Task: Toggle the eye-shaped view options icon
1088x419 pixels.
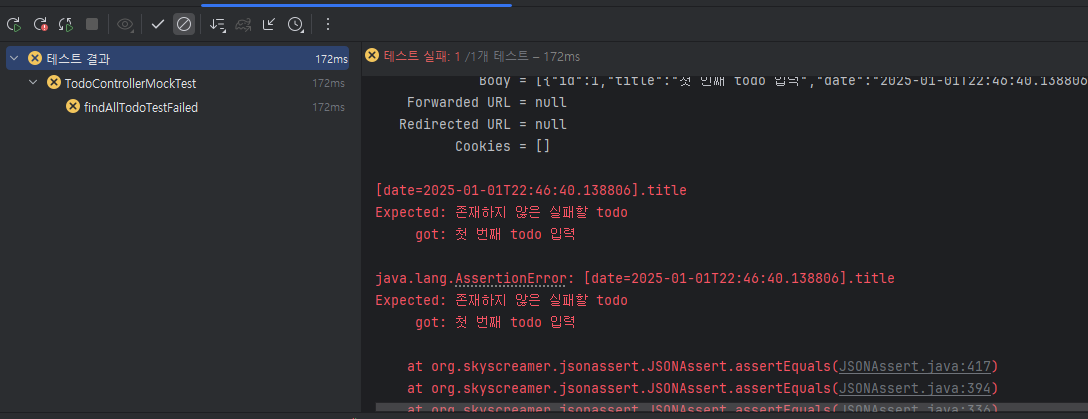Action: pyautogui.click(x=125, y=24)
